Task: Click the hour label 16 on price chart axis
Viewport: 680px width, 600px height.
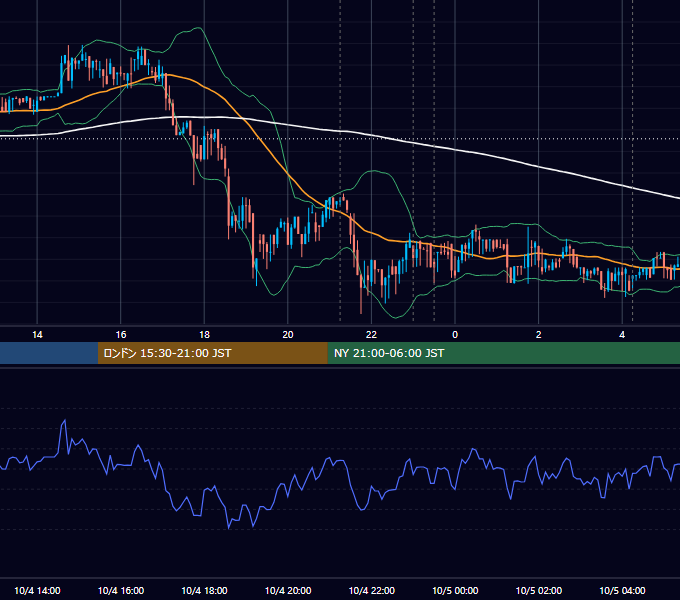Action: (x=121, y=335)
